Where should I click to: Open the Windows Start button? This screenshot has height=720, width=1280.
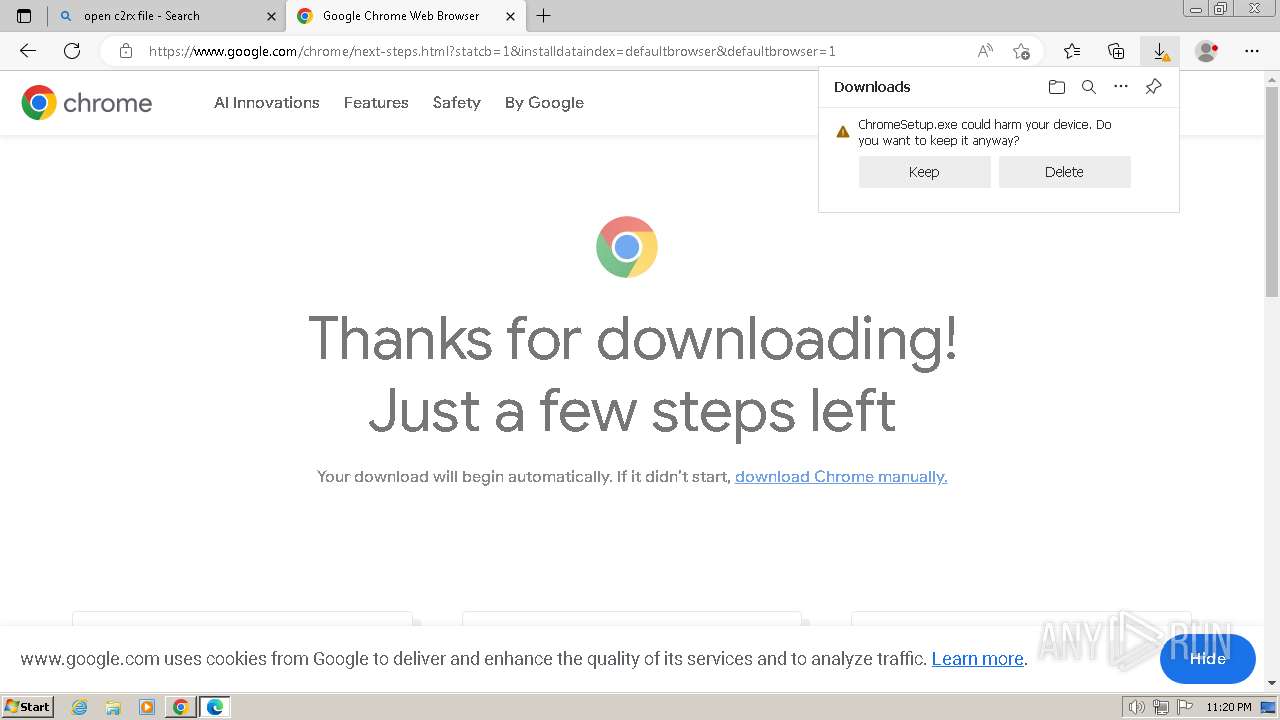click(27, 707)
